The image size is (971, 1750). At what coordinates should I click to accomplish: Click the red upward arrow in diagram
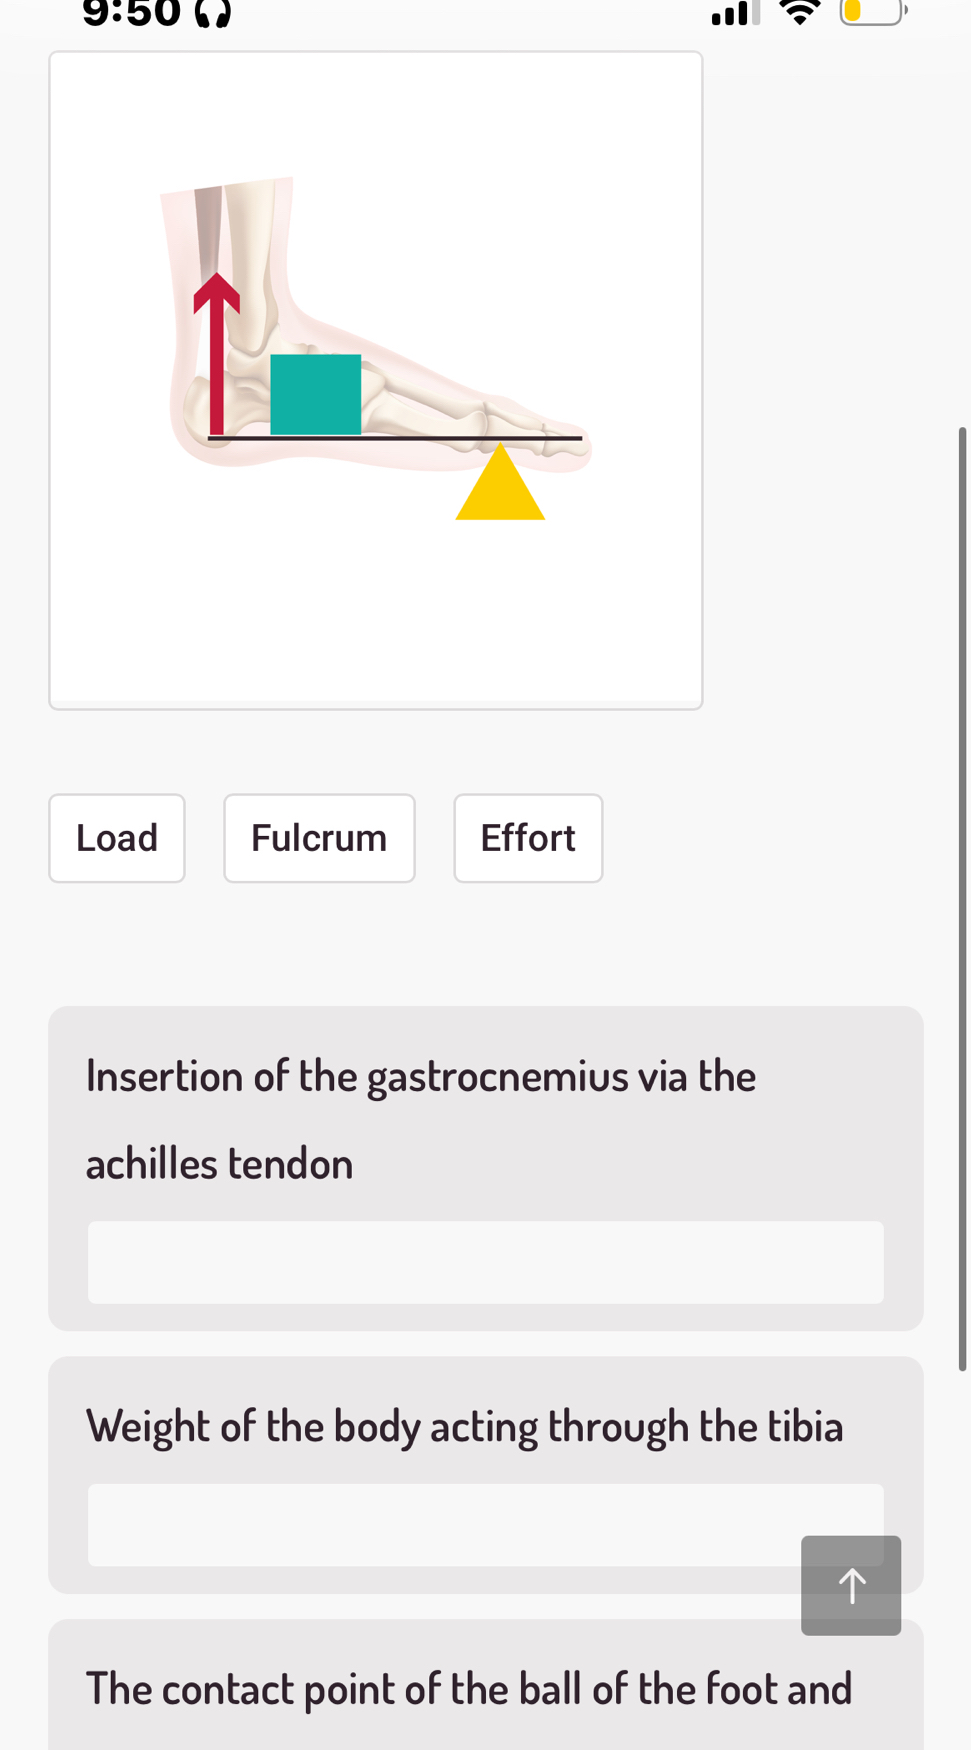[x=216, y=354]
